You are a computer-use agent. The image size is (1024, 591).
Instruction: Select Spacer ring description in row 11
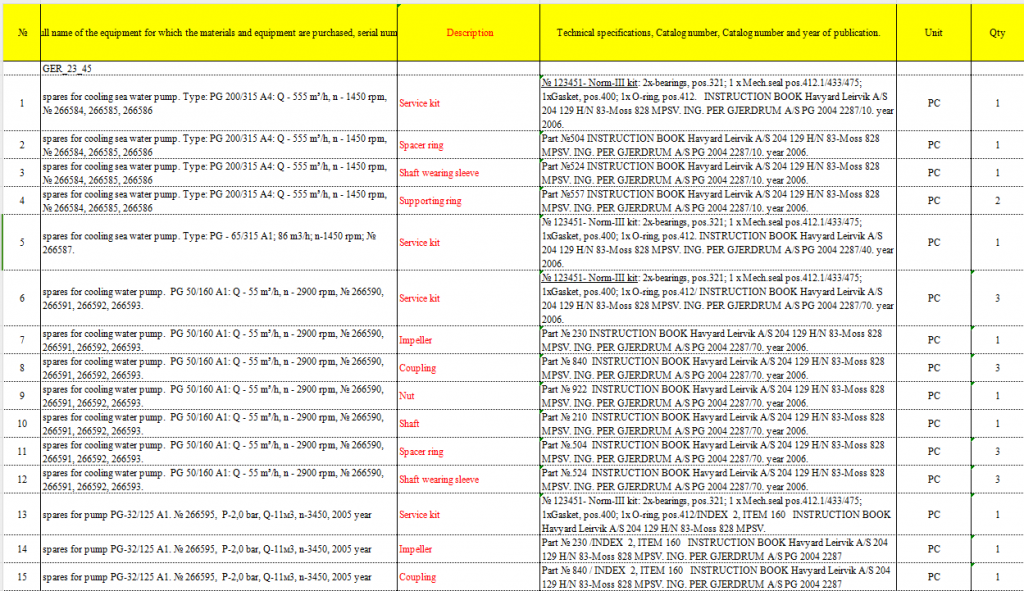421,452
